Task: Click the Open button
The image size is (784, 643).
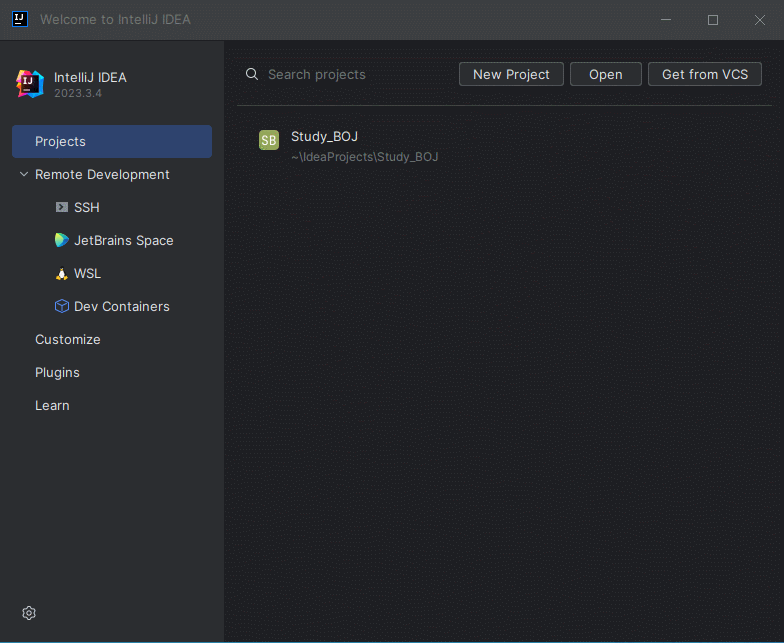Action: pos(606,74)
